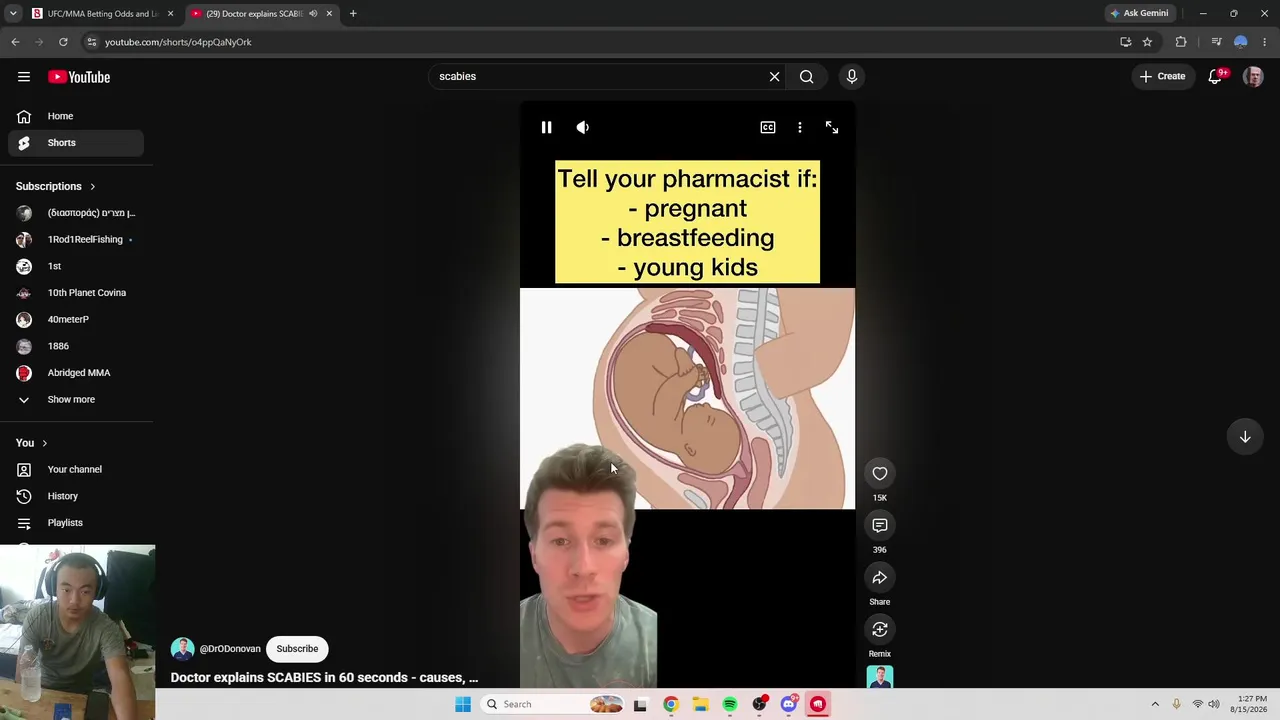Open Your channel

(76, 470)
